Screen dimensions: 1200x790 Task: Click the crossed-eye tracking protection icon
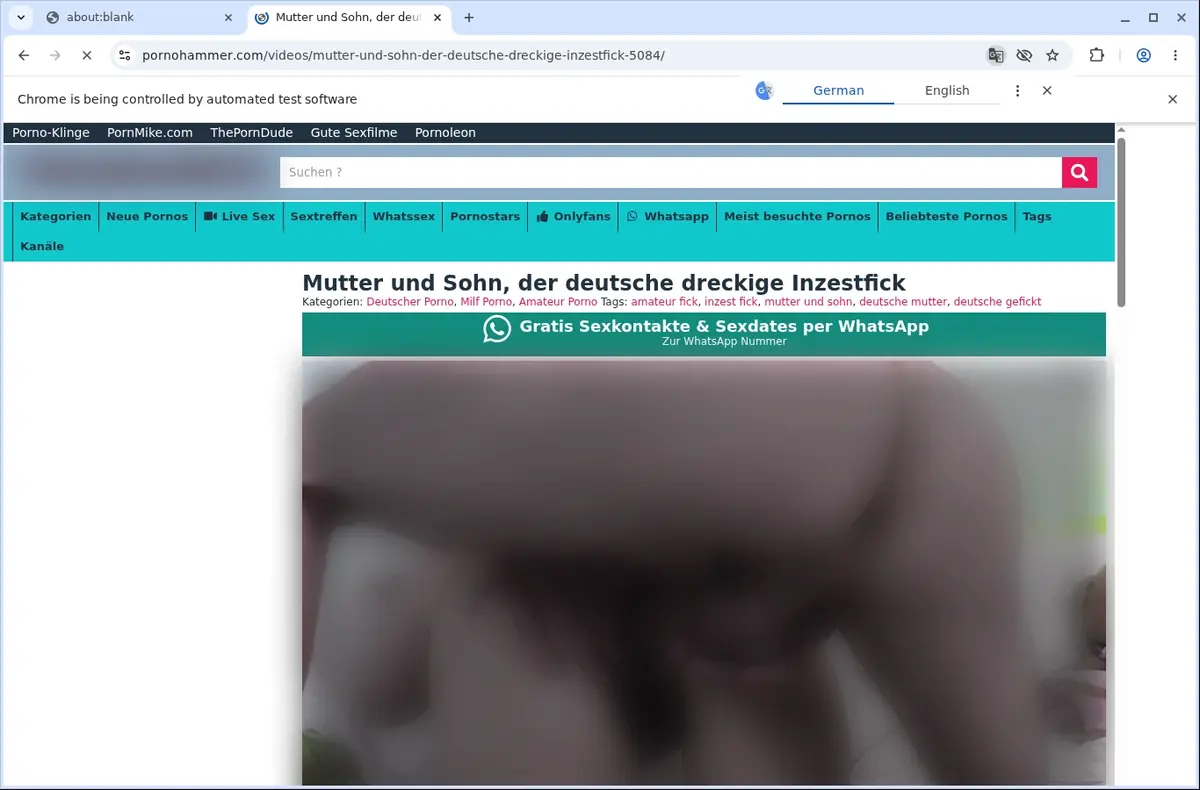[1024, 56]
